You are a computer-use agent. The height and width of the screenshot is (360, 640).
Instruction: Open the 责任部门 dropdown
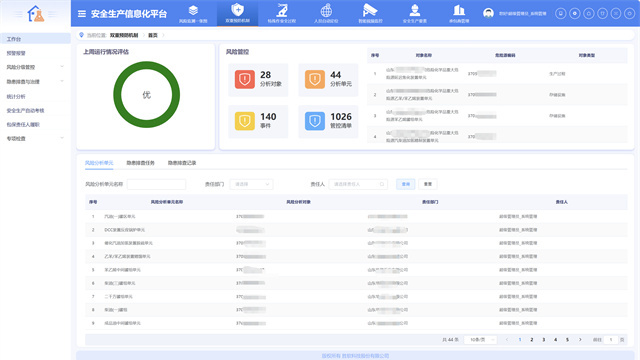251,184
